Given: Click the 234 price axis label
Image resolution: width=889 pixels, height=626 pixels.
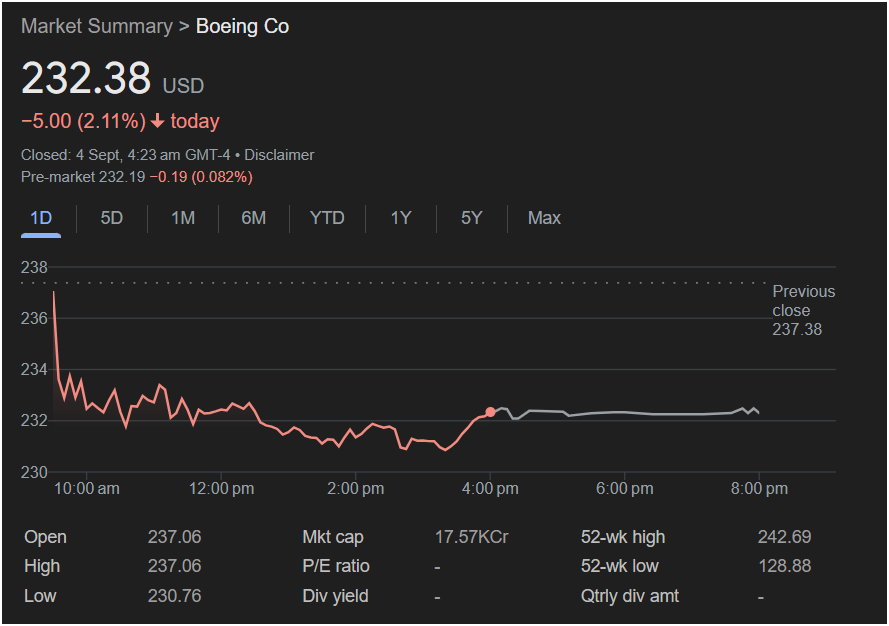Looking at the screenshot, I should (x=34, y=370).
